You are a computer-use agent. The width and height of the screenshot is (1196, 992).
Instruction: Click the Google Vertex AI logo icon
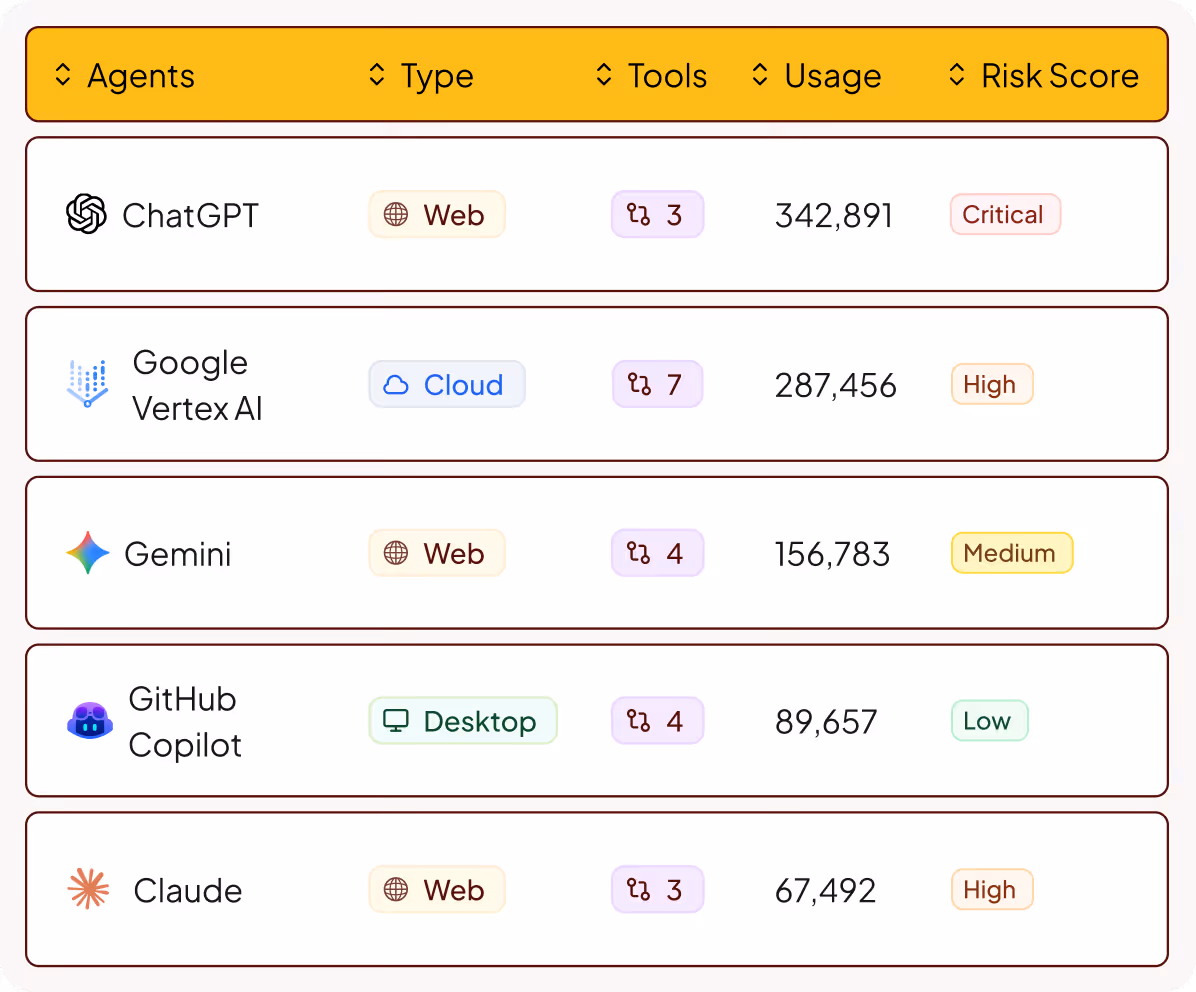point(87,384)
